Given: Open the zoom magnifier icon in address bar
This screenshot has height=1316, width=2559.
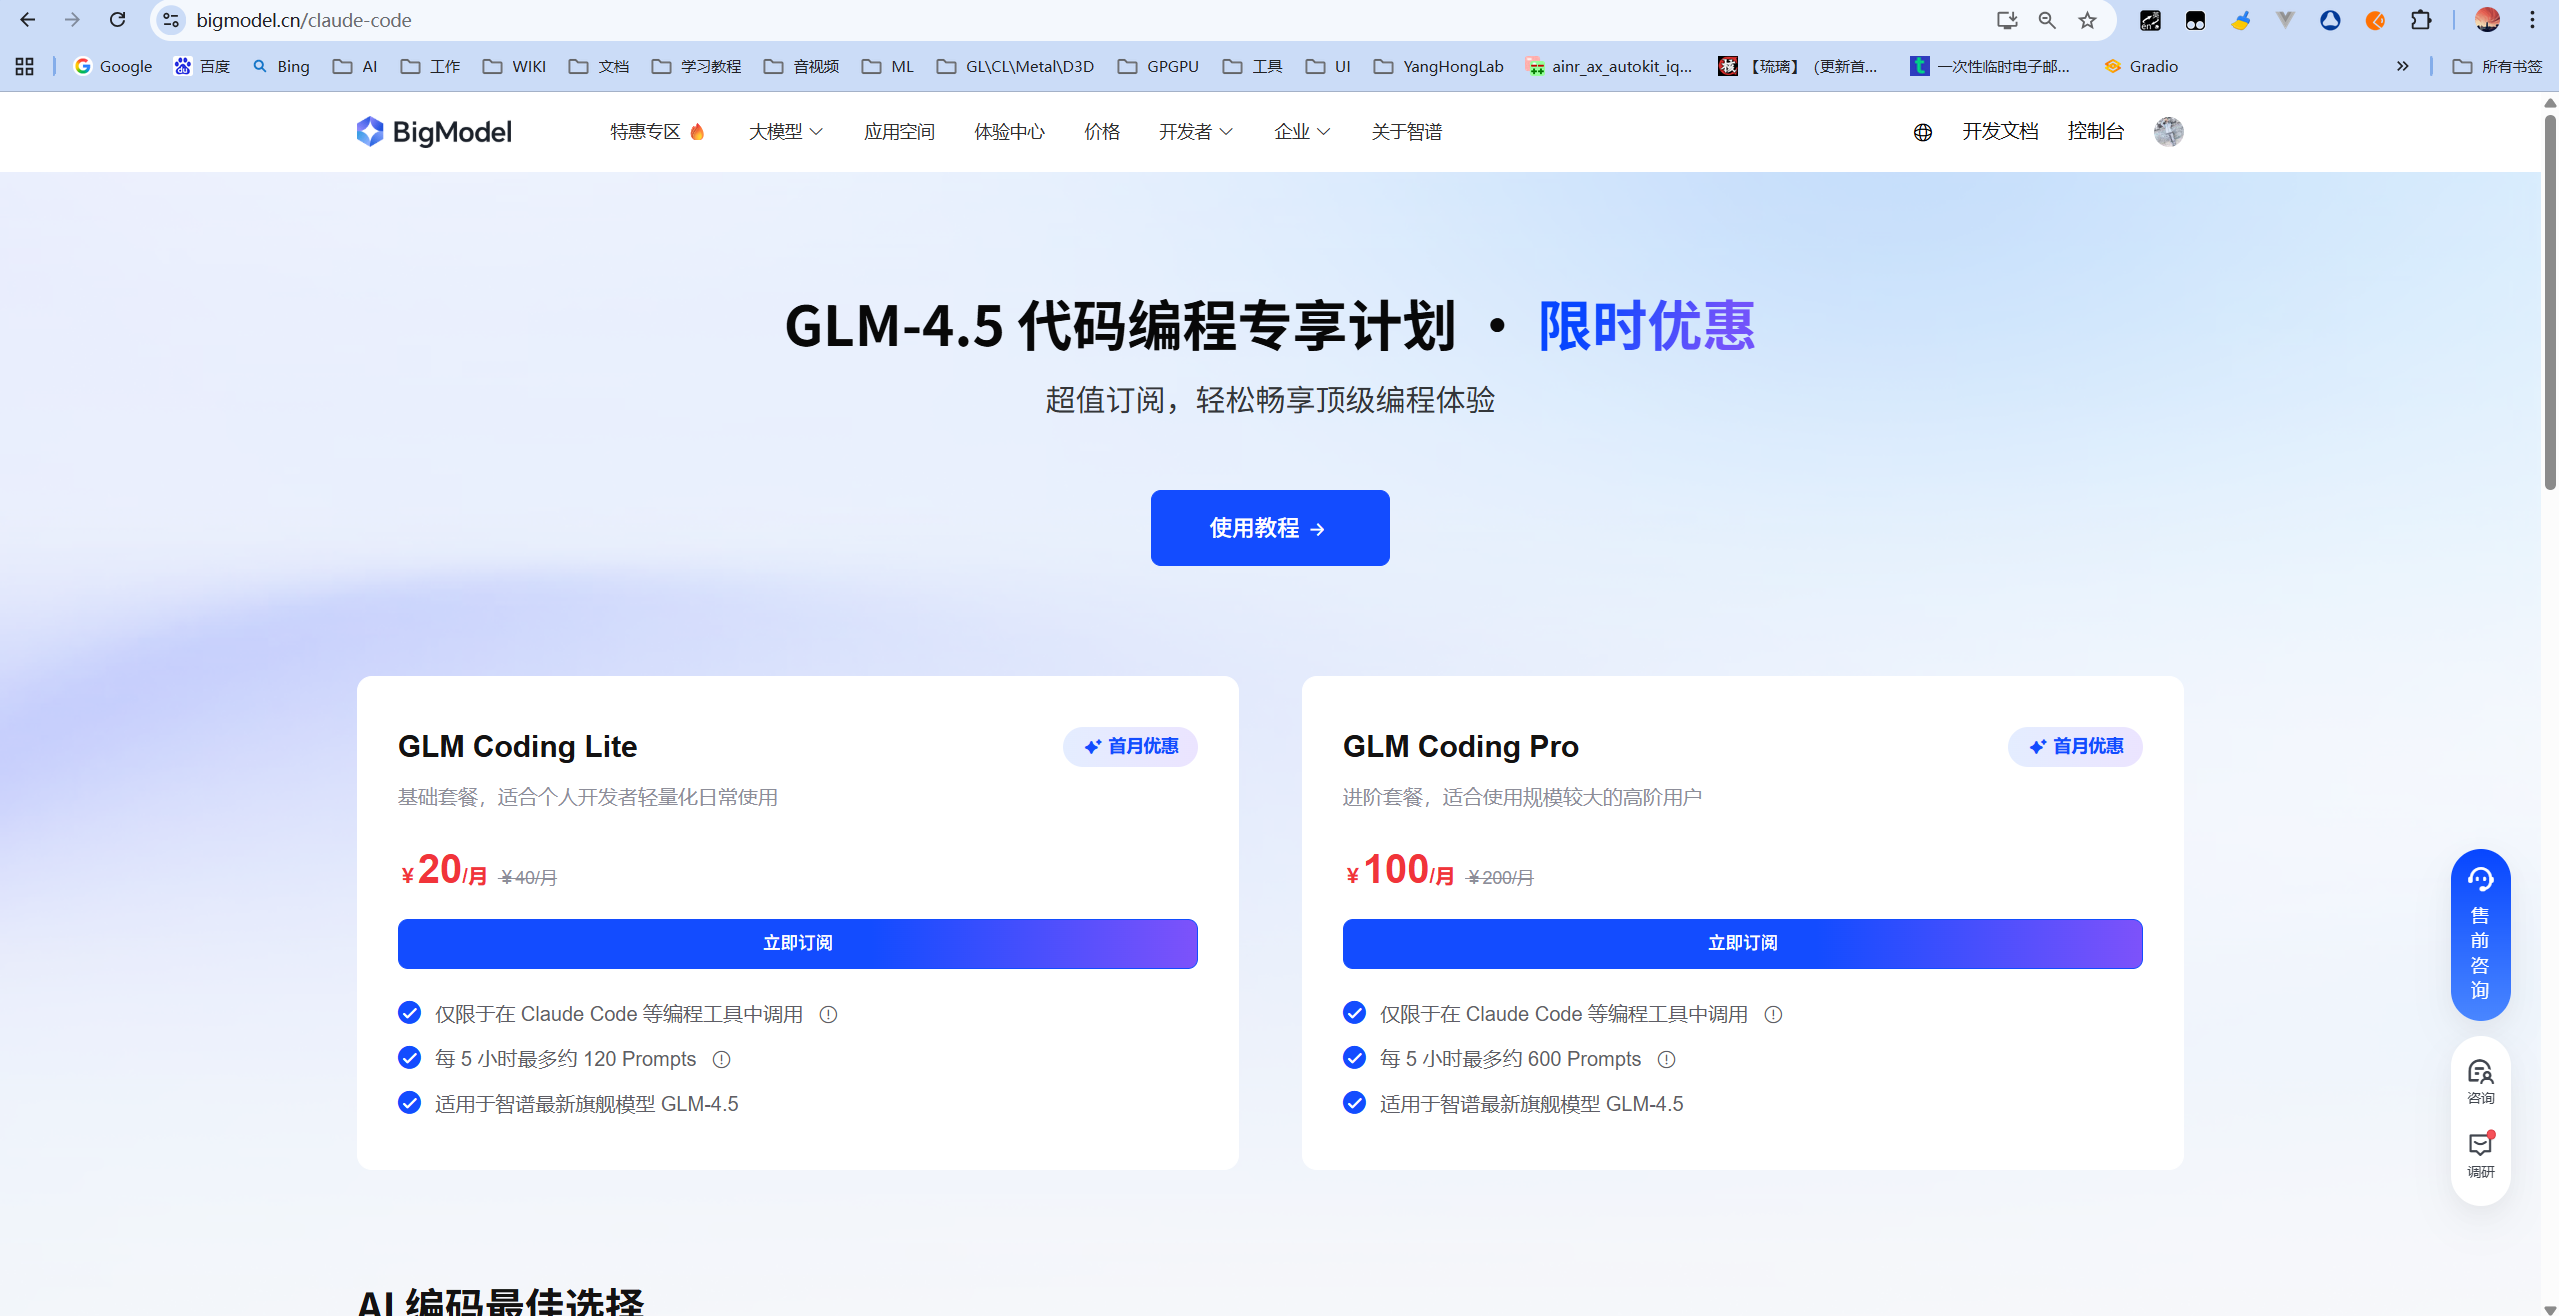Looking at the screenshot, I should coord(2047,20).
